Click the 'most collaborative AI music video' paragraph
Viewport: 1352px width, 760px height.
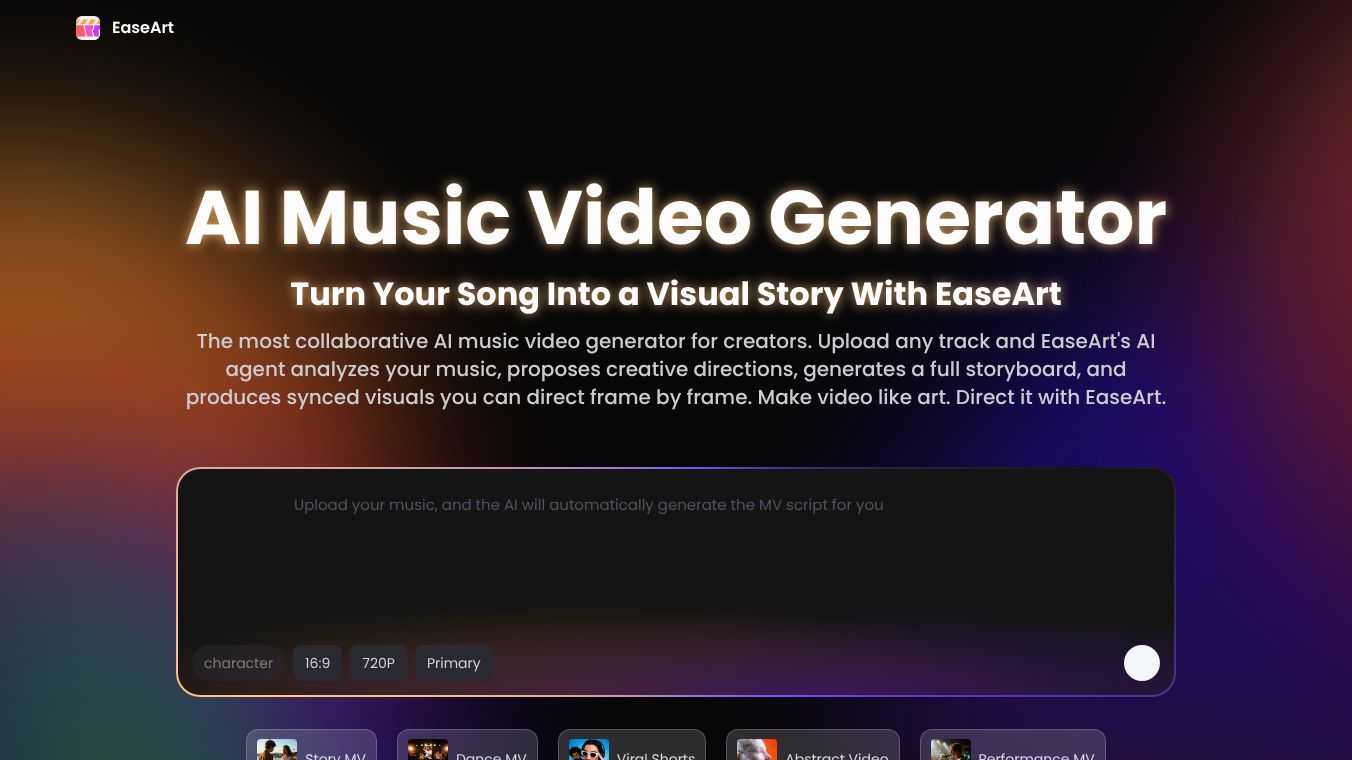676,369
